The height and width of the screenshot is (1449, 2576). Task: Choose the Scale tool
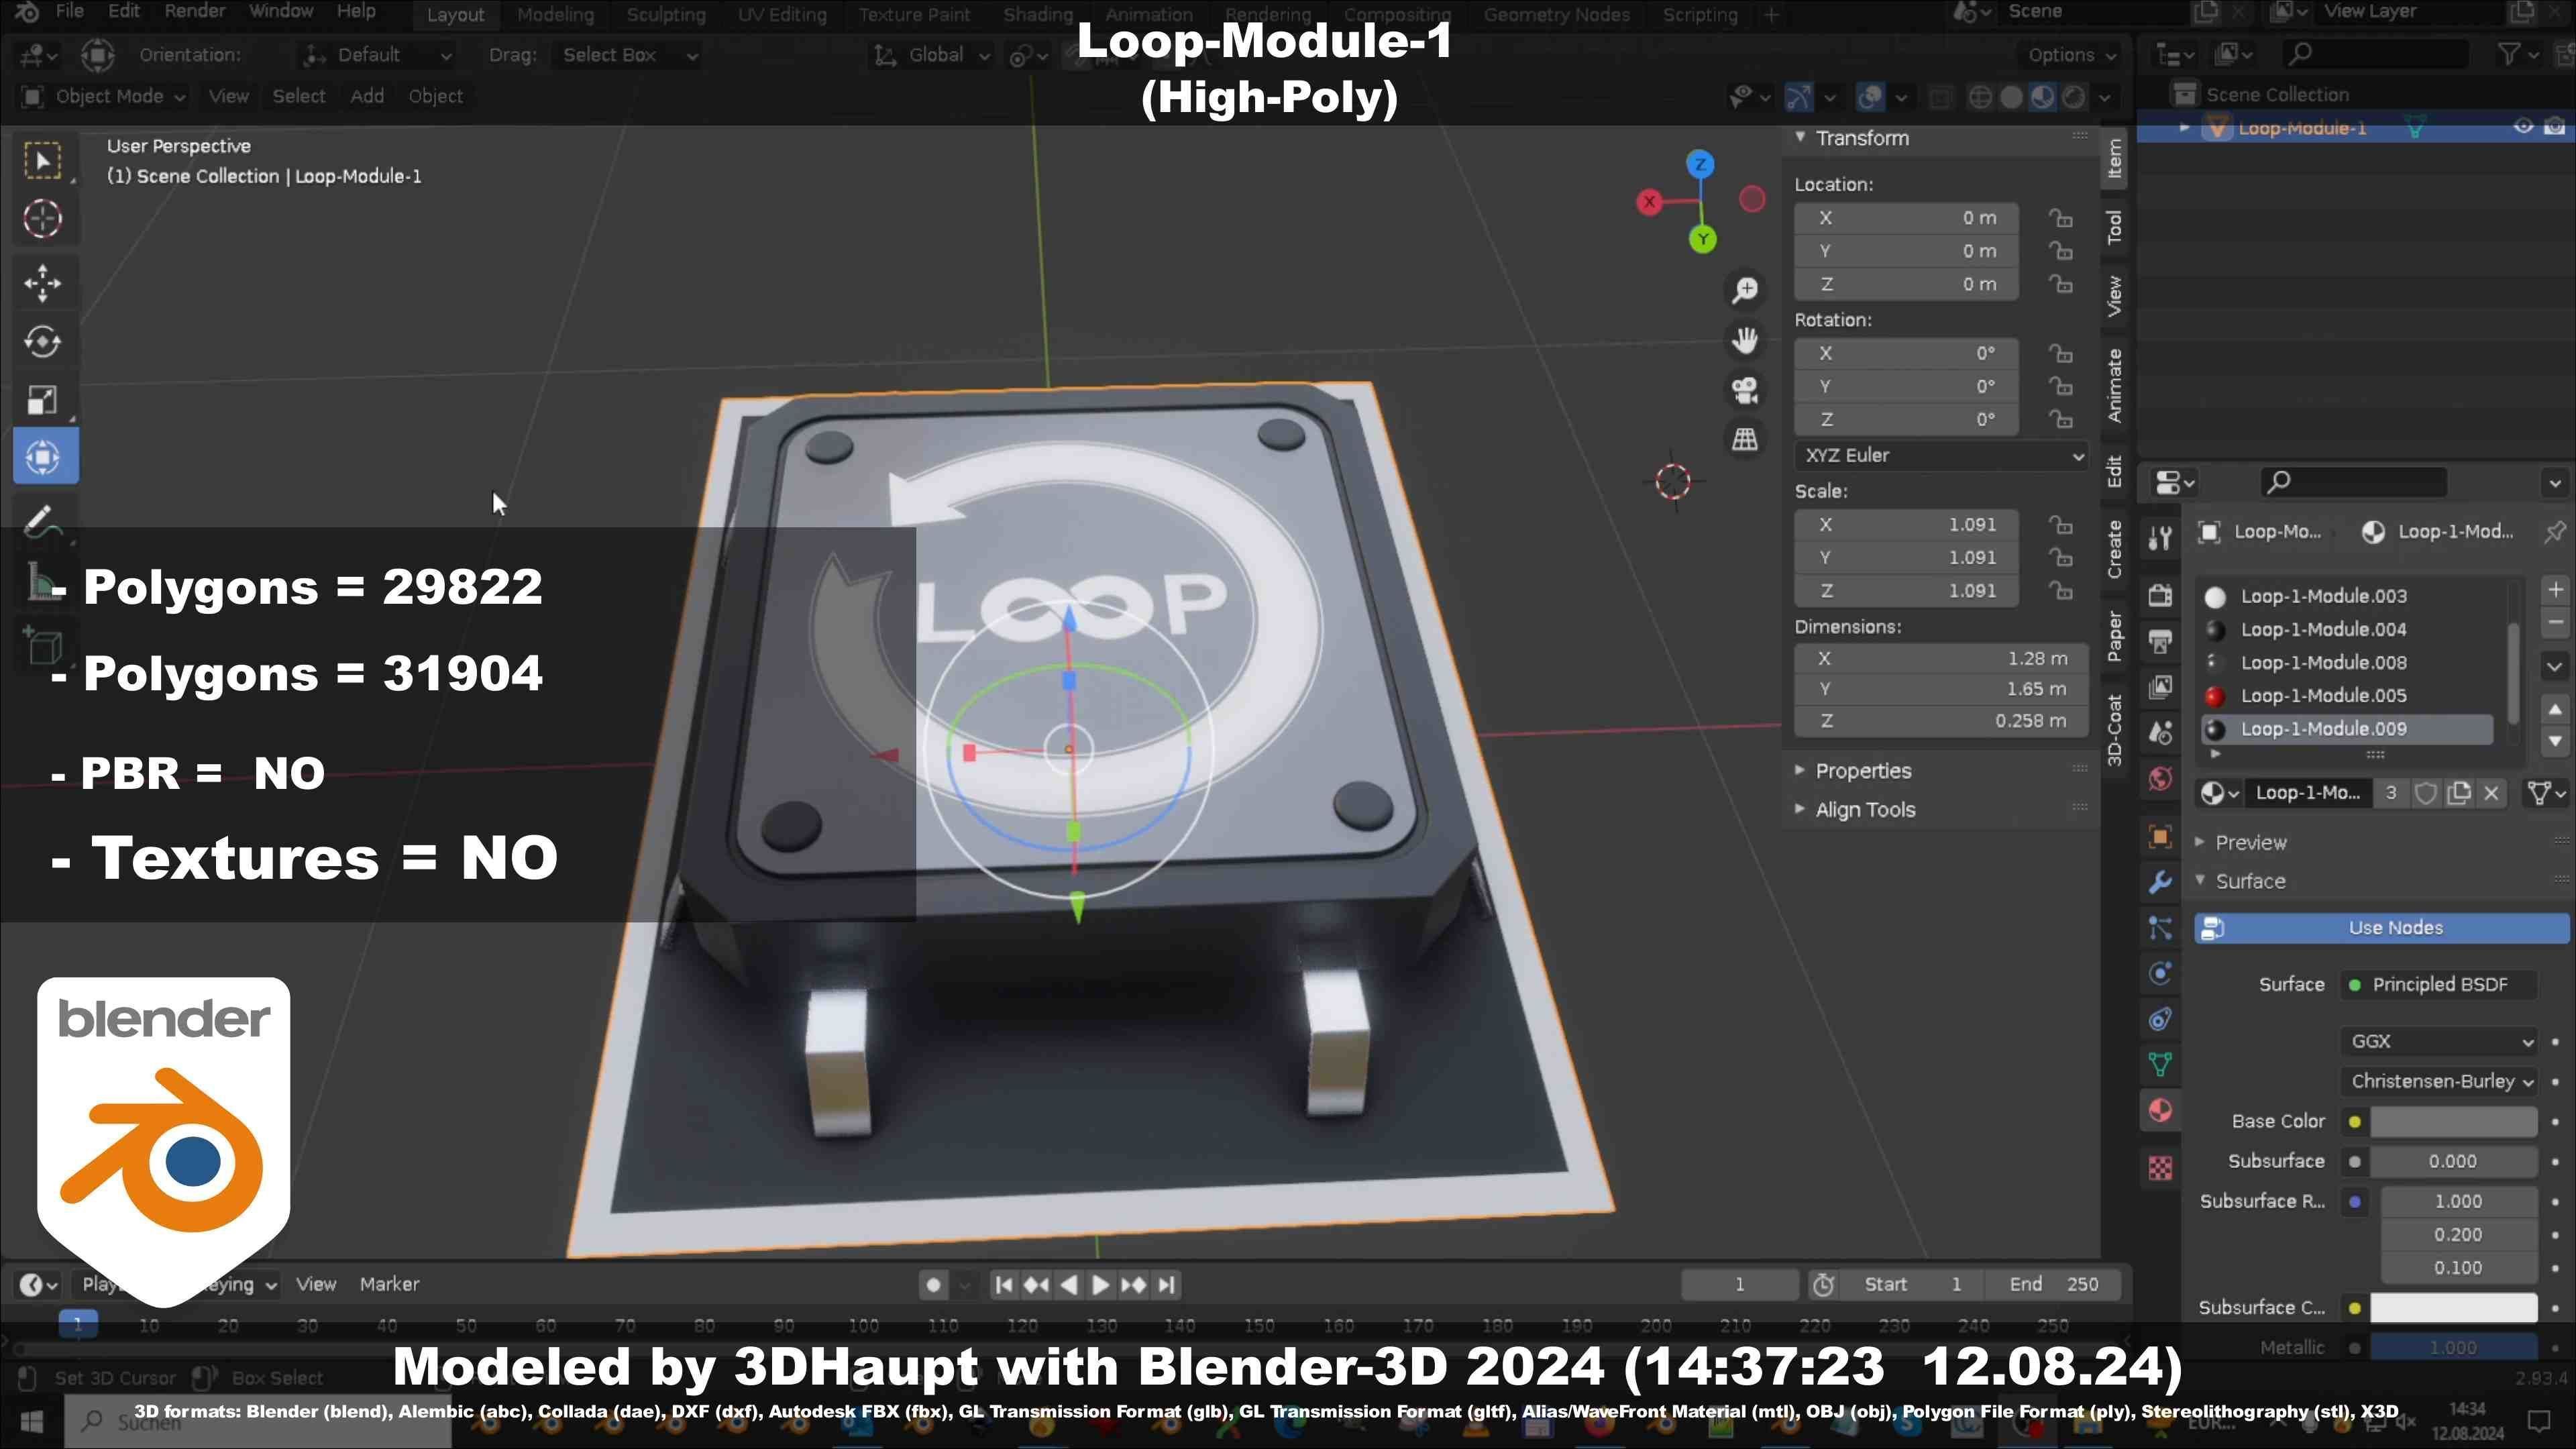click(x=43, y=399)
